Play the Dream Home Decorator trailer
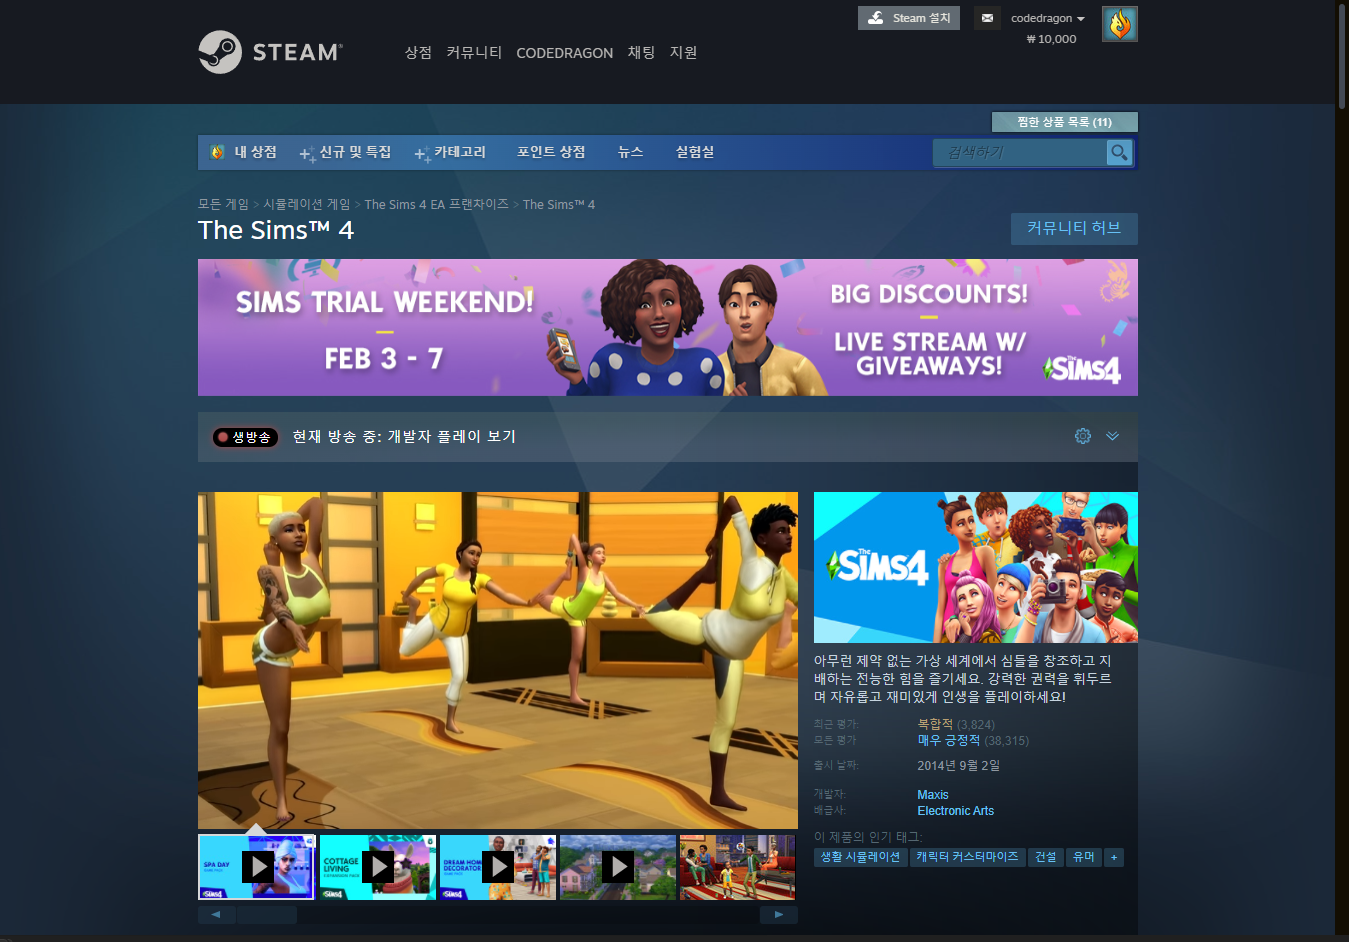This screenshot has width=1349, height=942. pos(497,867)
